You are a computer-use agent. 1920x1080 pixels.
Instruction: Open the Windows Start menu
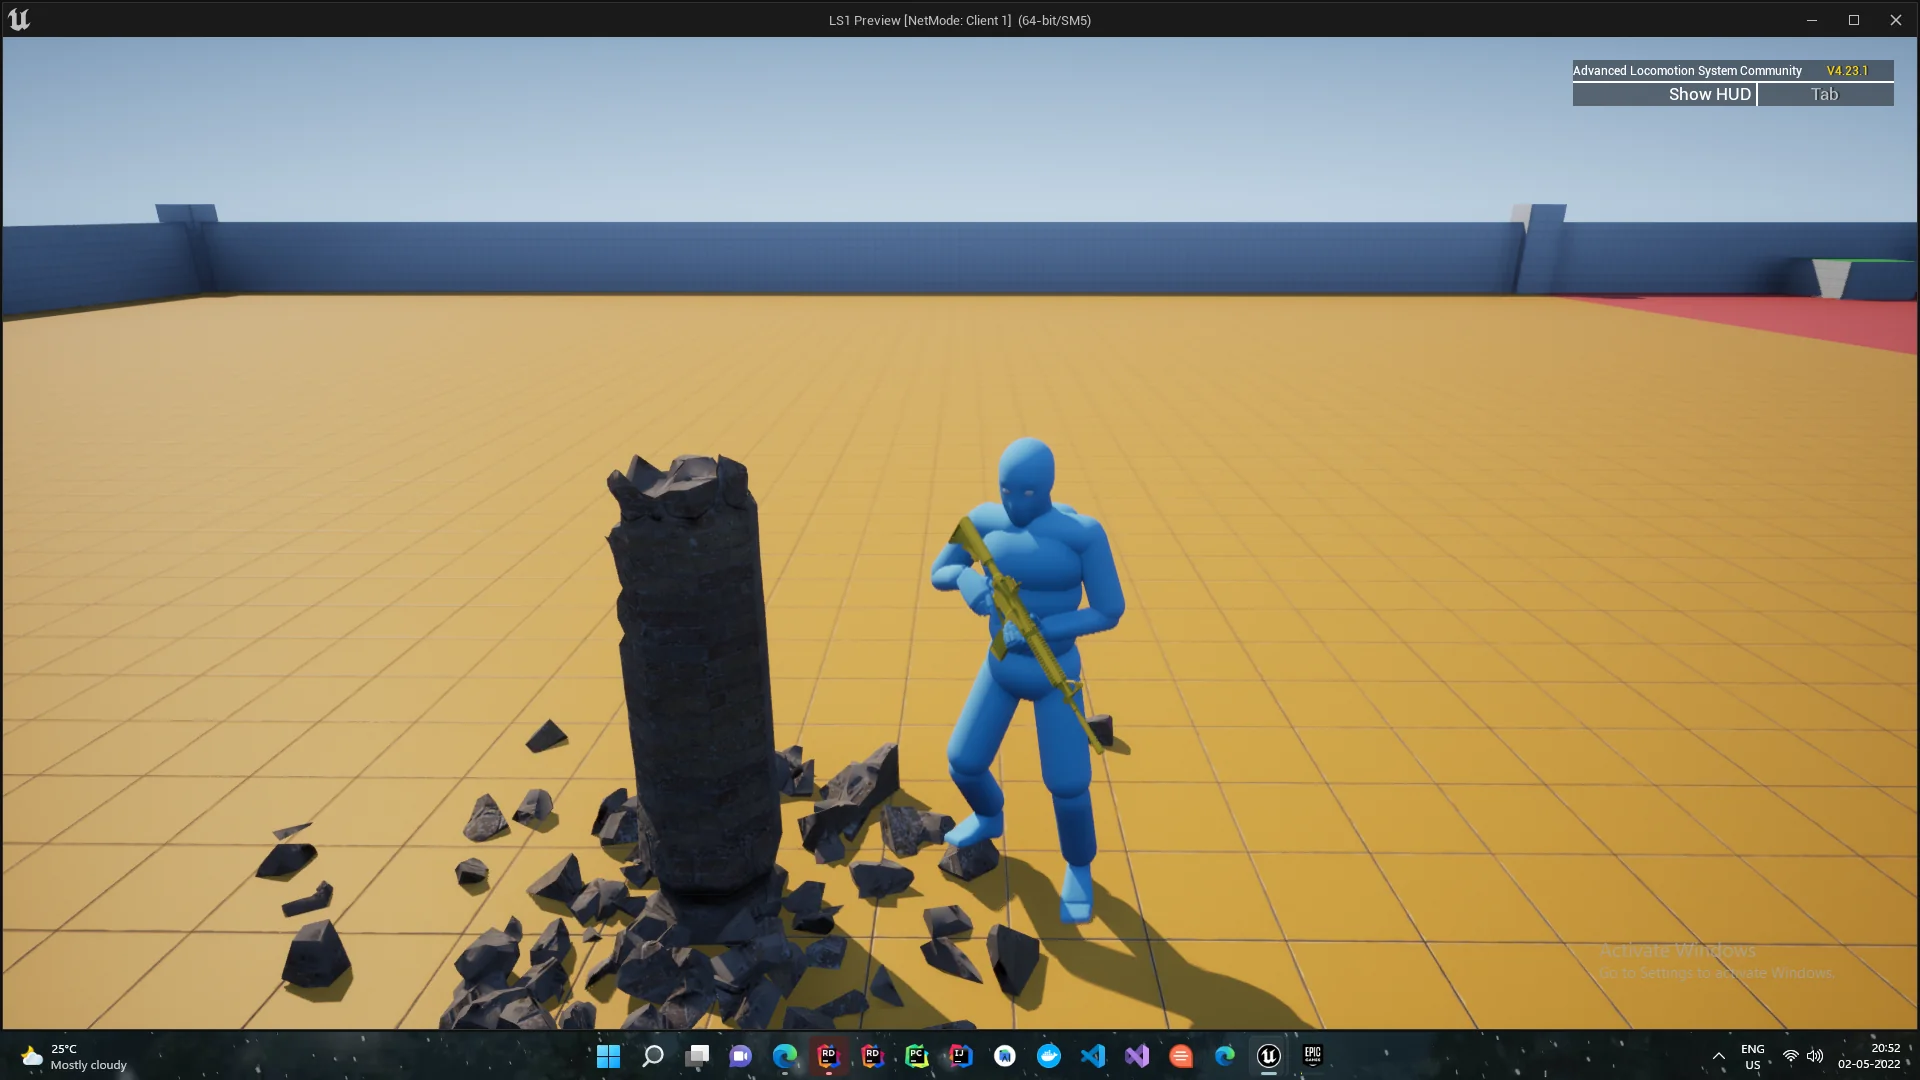608,1056
